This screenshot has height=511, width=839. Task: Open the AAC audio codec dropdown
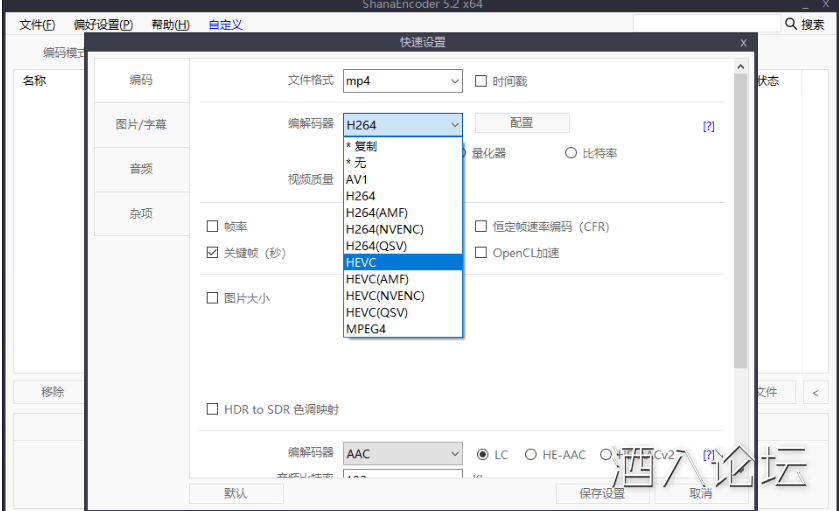pyautogui.click(x=402, y=454)
